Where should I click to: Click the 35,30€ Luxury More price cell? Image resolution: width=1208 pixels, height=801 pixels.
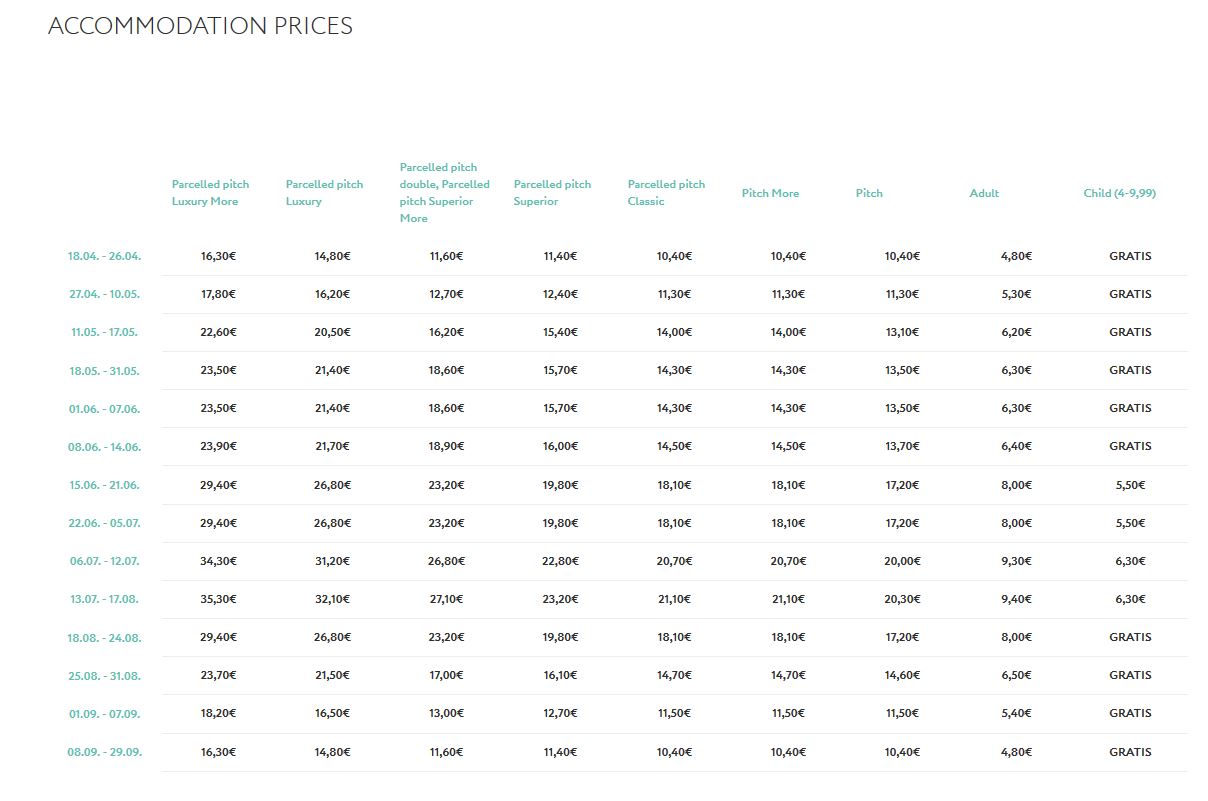[x=218, y=599]
